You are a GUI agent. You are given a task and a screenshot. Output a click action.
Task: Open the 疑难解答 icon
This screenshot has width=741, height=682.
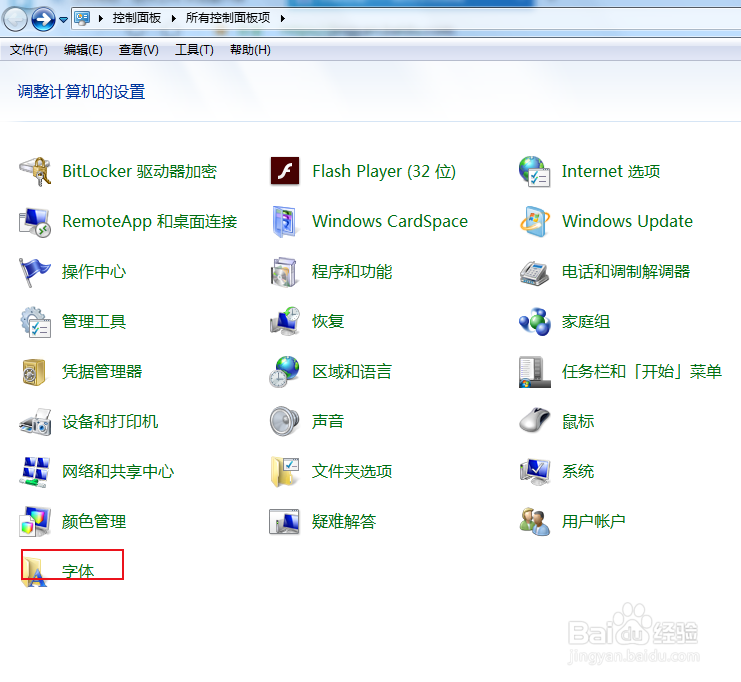[284, 522]
